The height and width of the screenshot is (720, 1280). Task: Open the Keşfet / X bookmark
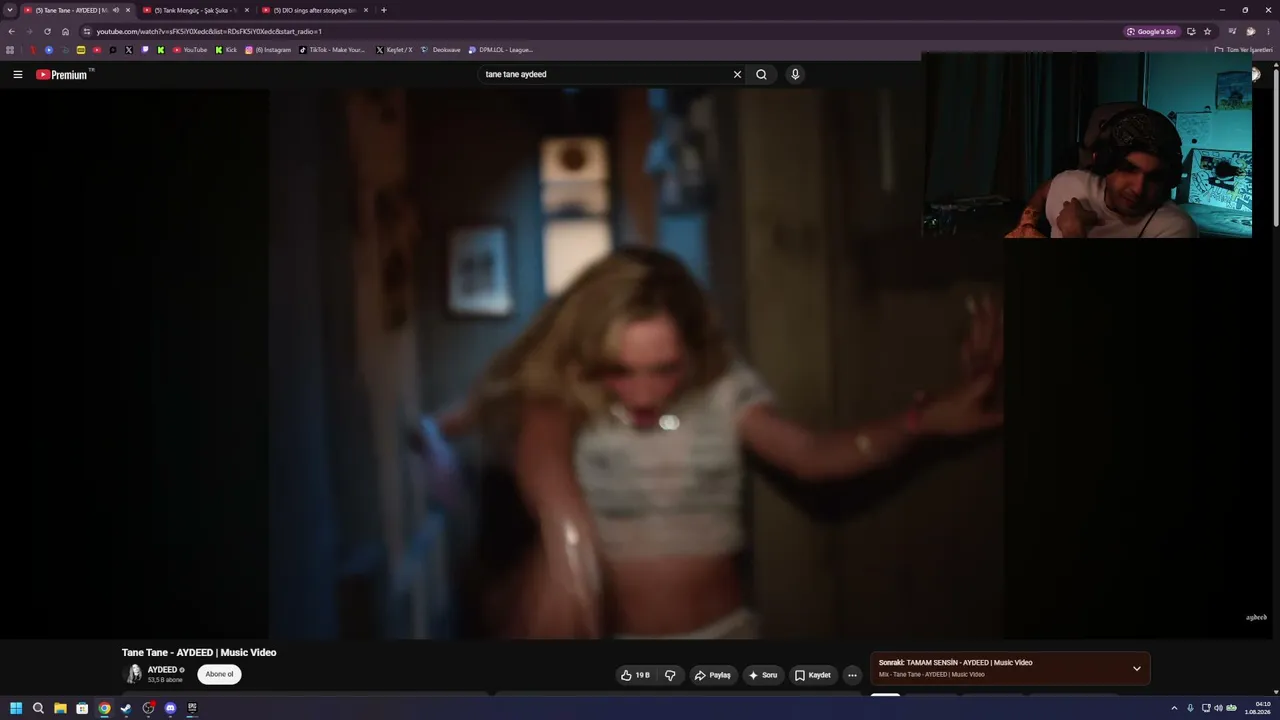(x=394, y=49)
